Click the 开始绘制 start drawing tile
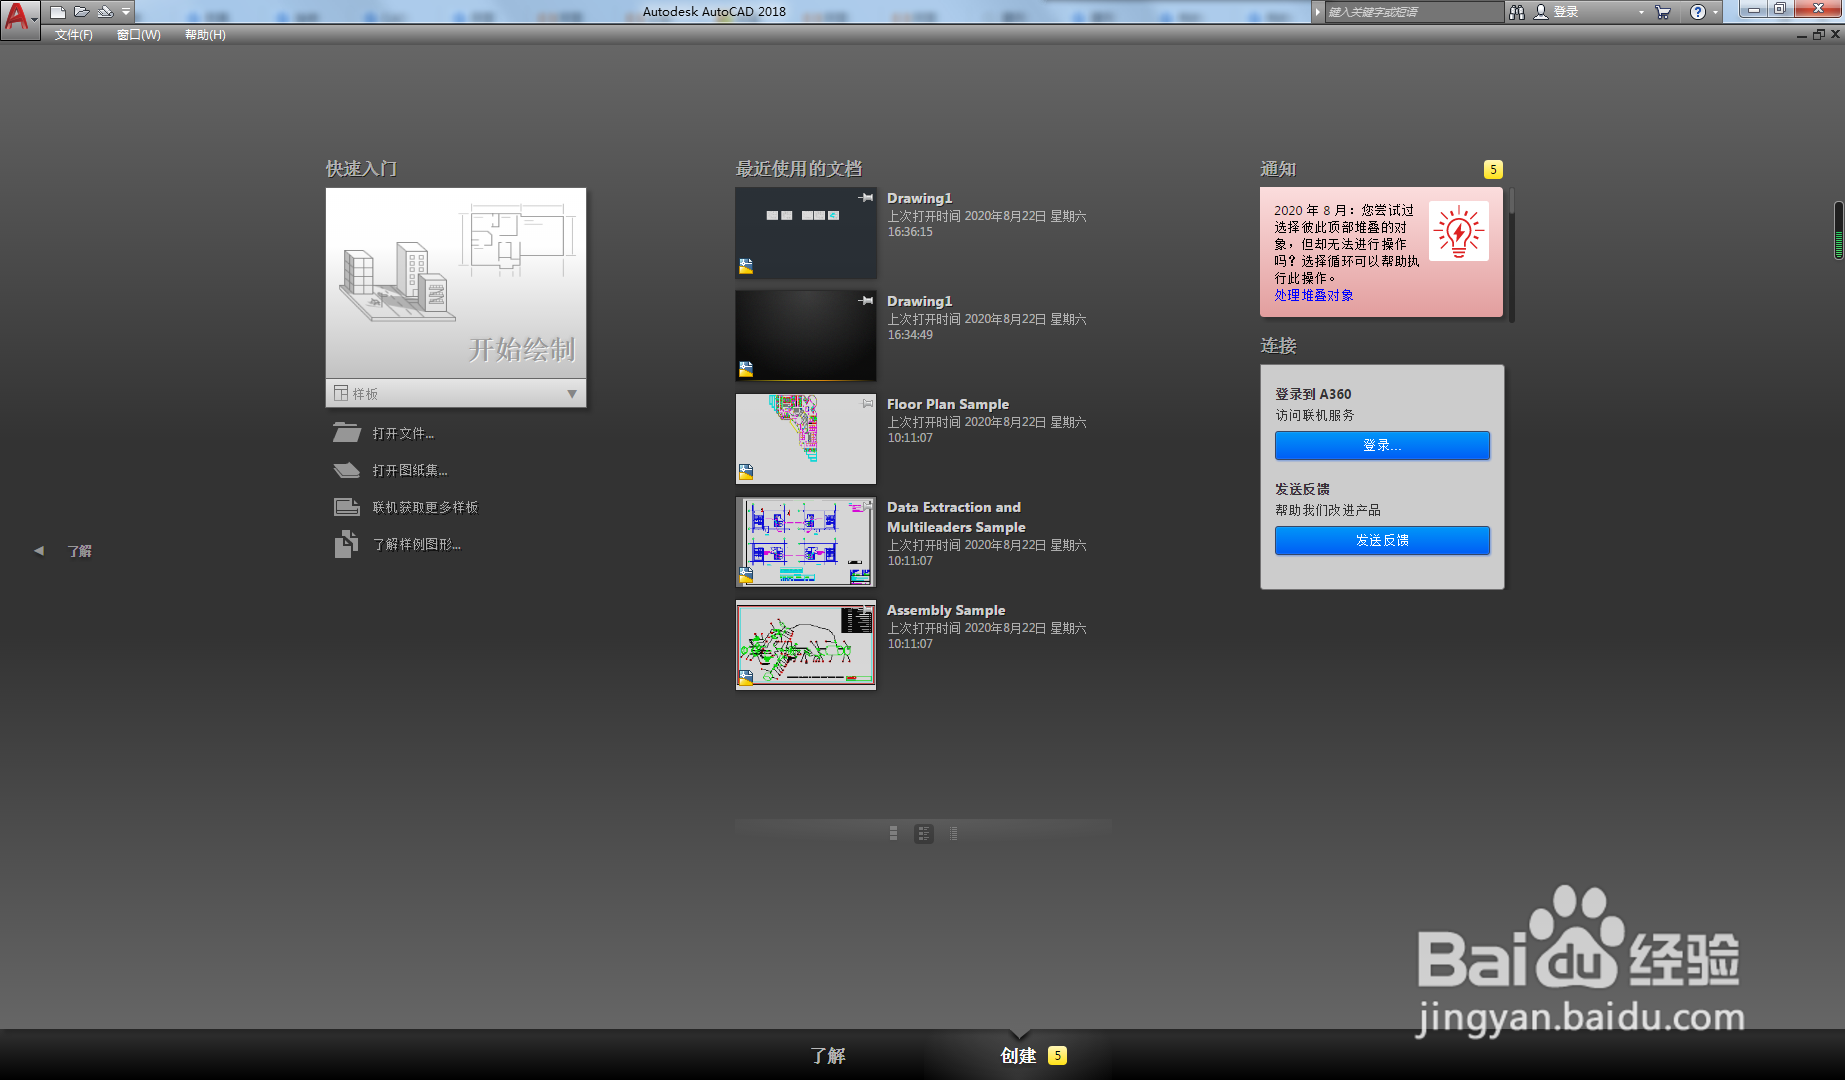 (456, 283)
